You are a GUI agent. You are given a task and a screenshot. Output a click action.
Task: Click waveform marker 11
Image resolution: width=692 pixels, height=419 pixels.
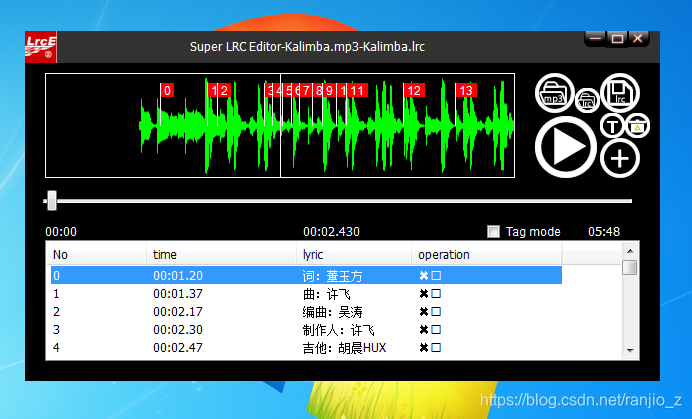pyautogui.click(x=357, y=90)
